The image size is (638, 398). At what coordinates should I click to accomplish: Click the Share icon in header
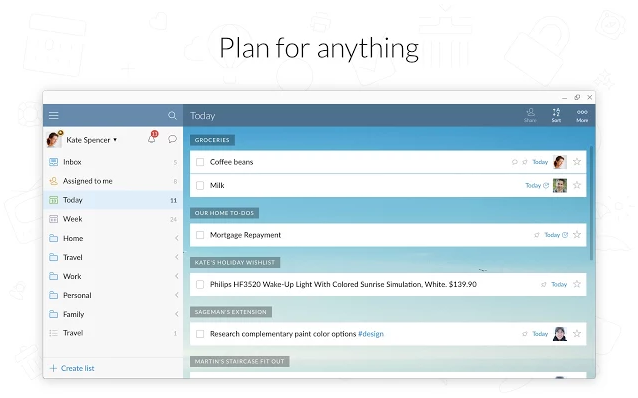(x=530, y=115)
